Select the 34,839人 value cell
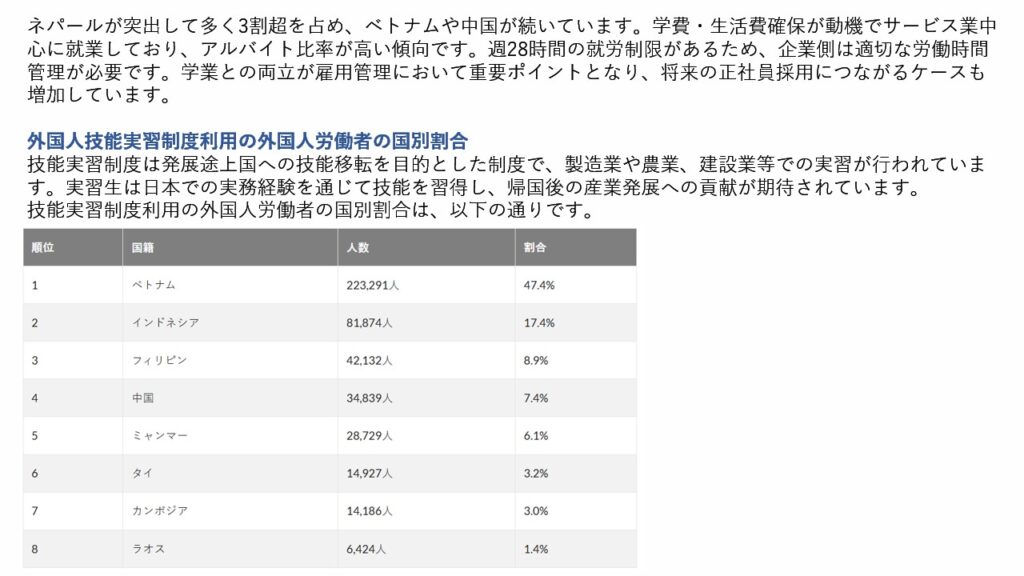 (426, 398)
